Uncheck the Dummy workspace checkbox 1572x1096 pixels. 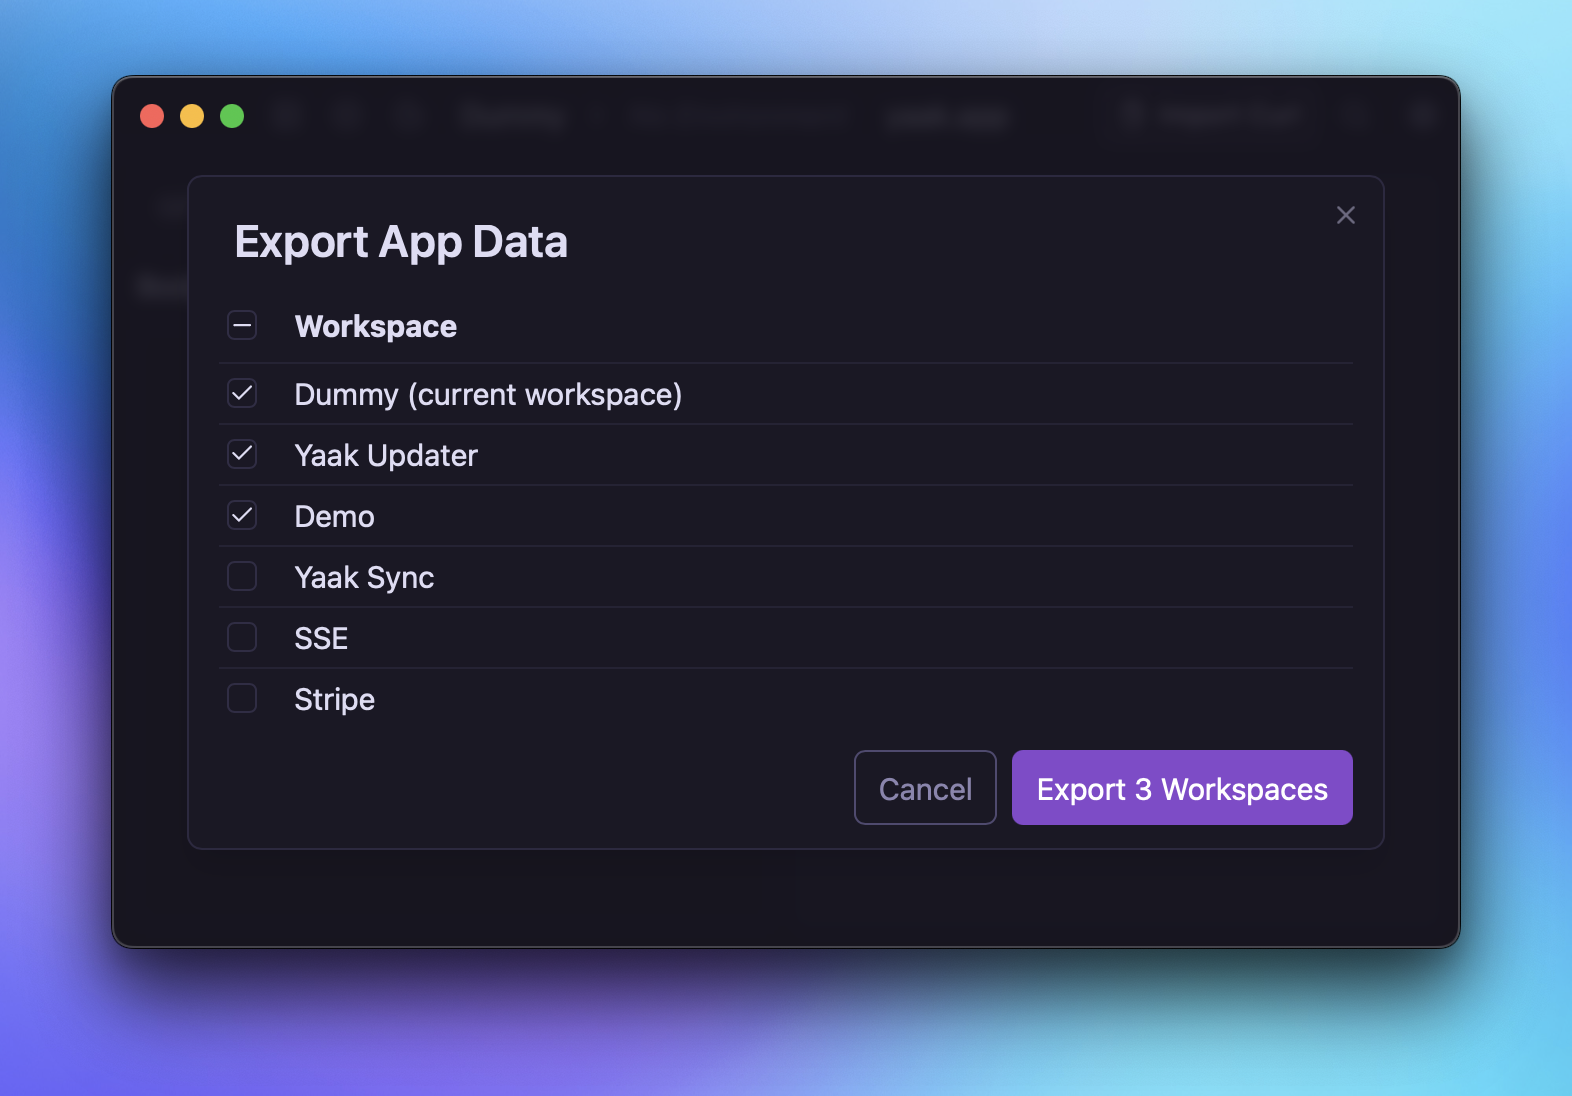242,394
